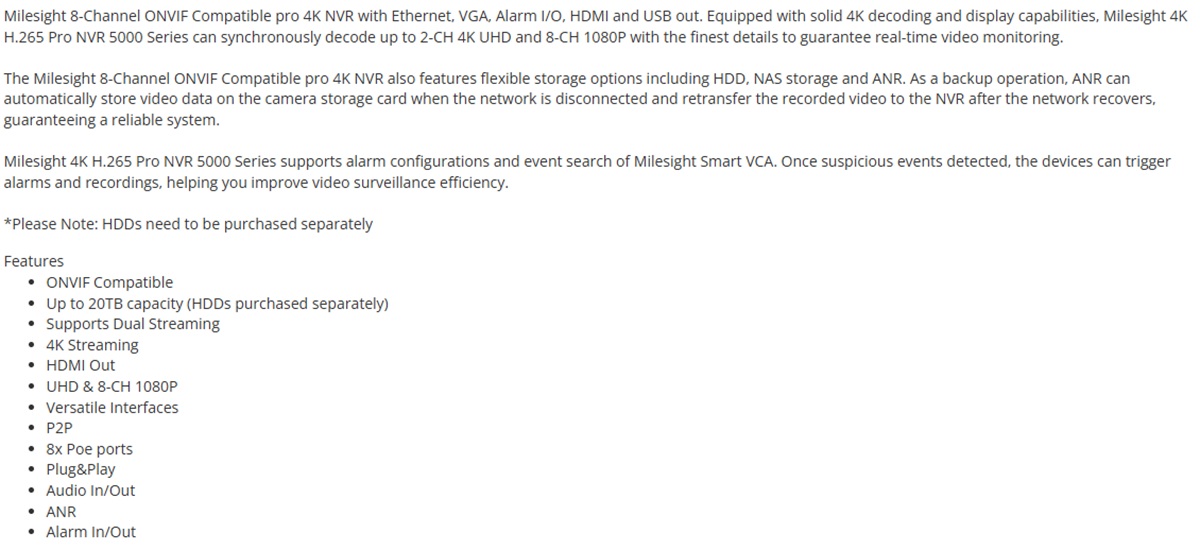The height and width of the screenshot is (550, 1200).
Task: Click the 'Please Note: HDDs' notice line
Action: tap(188, 224)
